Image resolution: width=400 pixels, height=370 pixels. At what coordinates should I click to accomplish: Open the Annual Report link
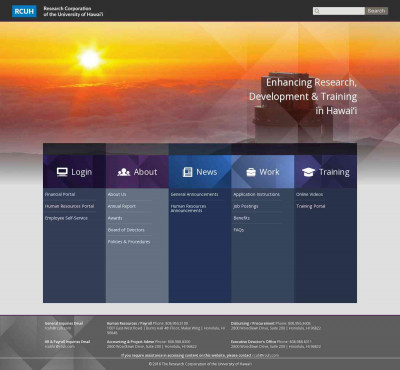point(122,206)
